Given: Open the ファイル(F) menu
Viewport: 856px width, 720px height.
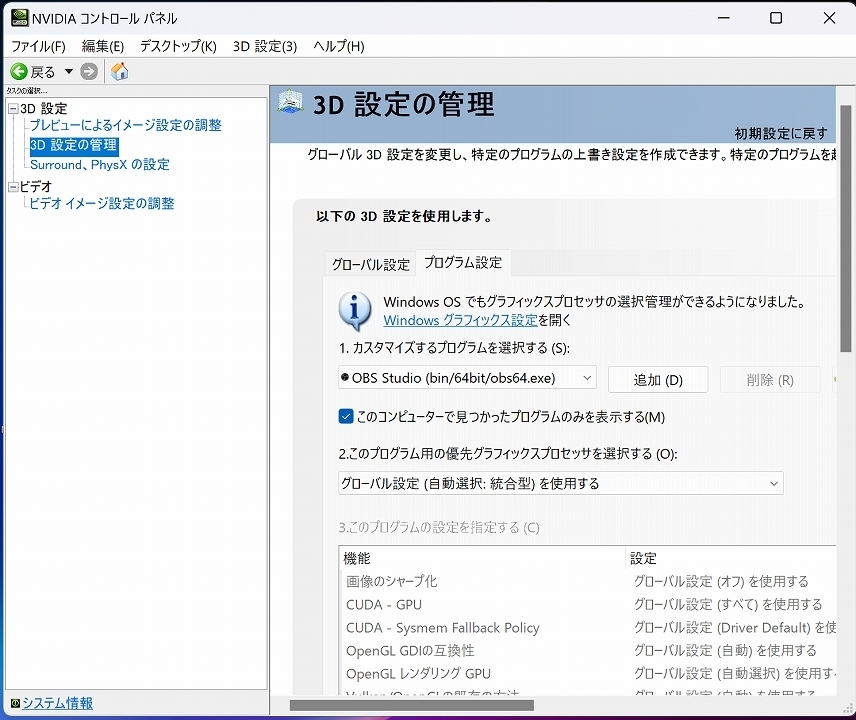Looking at the screenshot, I should 38,46.
